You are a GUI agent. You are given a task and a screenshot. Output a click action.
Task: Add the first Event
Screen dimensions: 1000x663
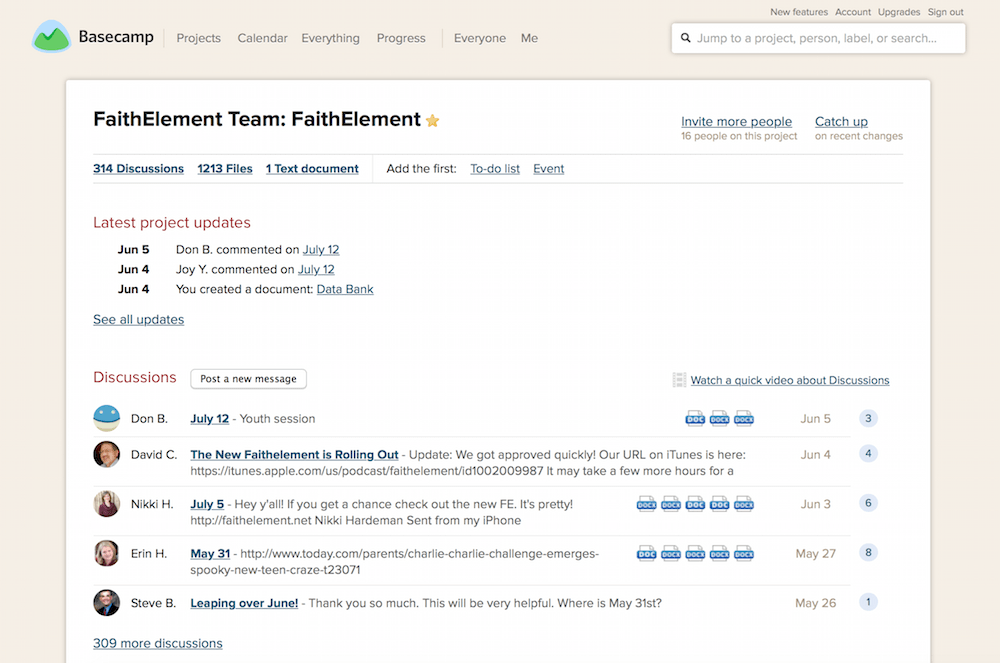tap(548, 168)
